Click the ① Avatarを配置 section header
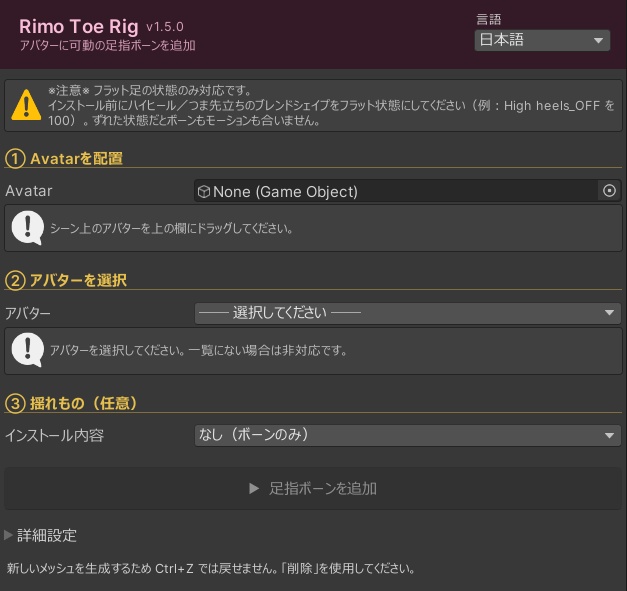The height and width of the screenshot is (591, 627). pos(64,158)
